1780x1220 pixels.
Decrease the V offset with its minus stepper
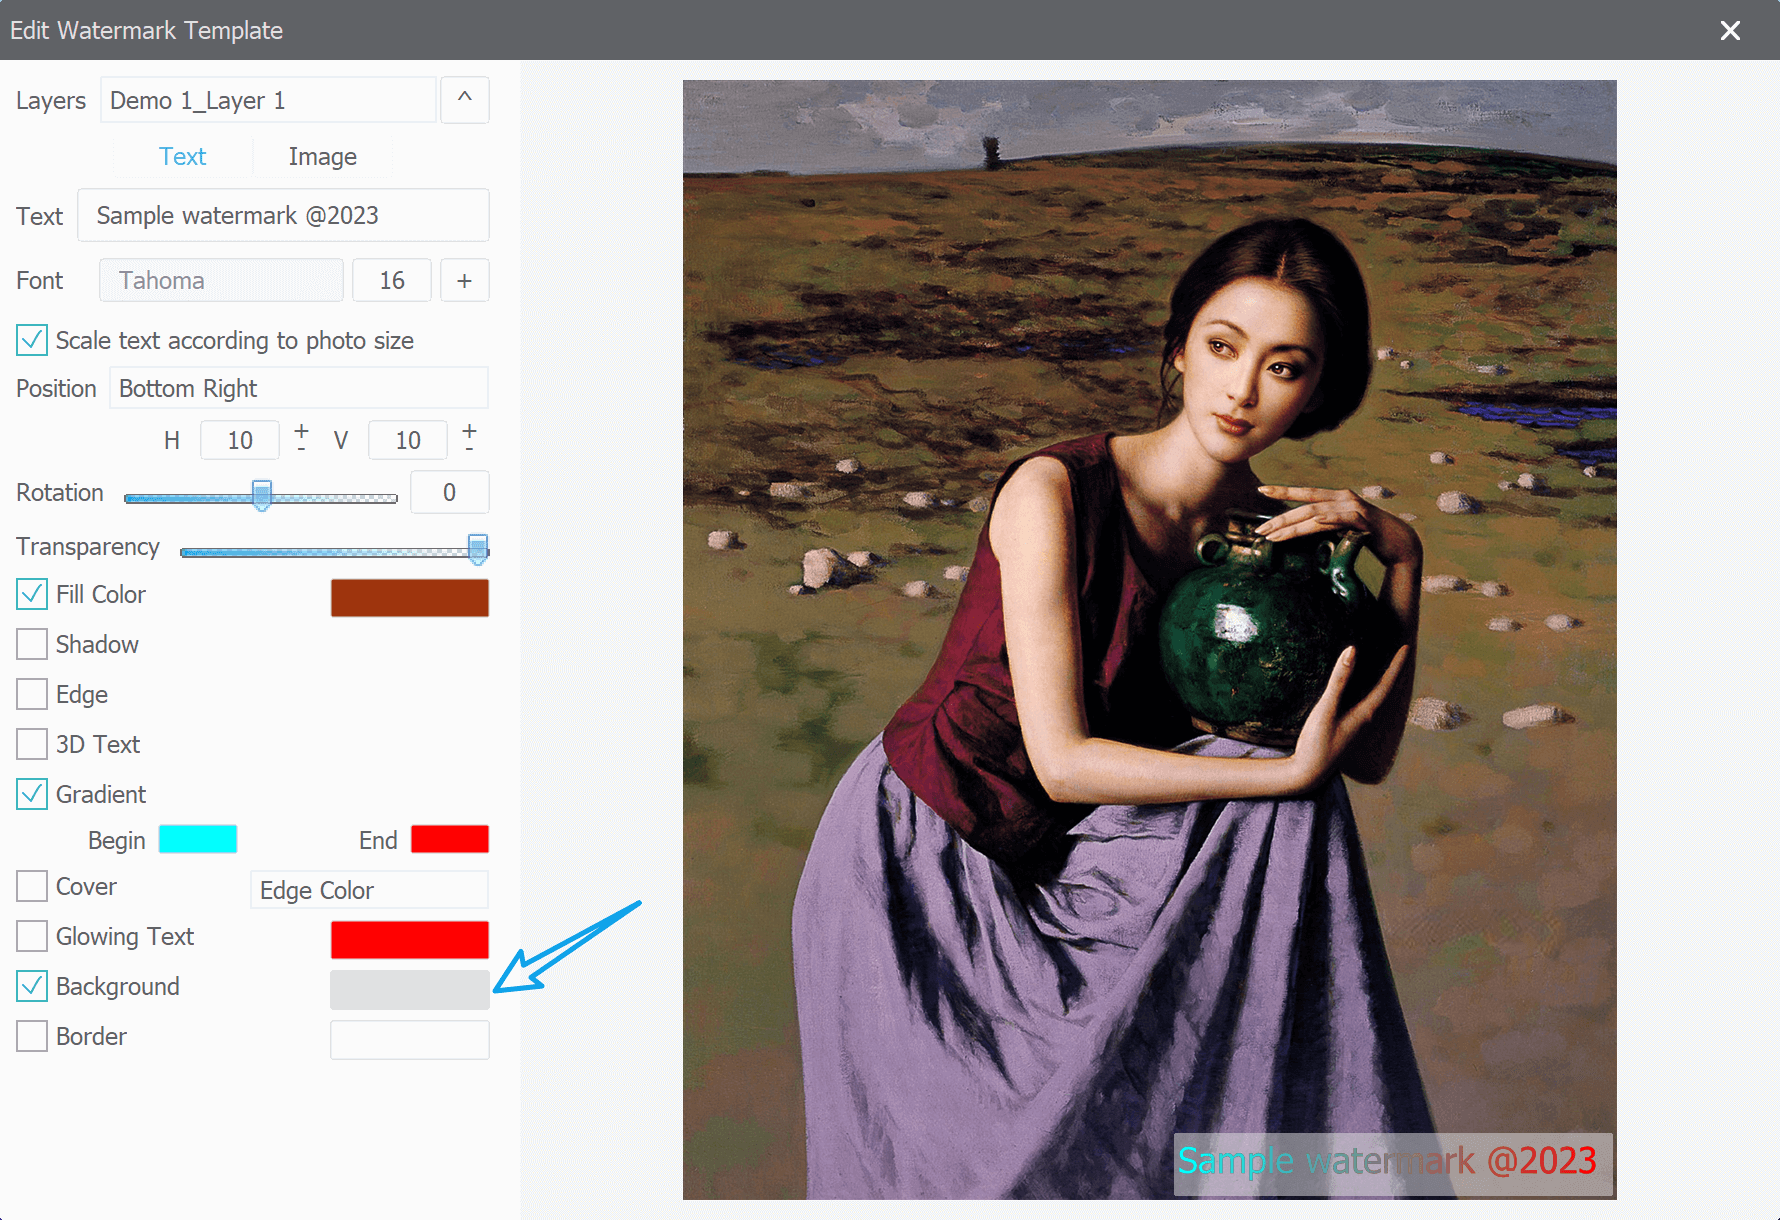(x=468, y=451)
